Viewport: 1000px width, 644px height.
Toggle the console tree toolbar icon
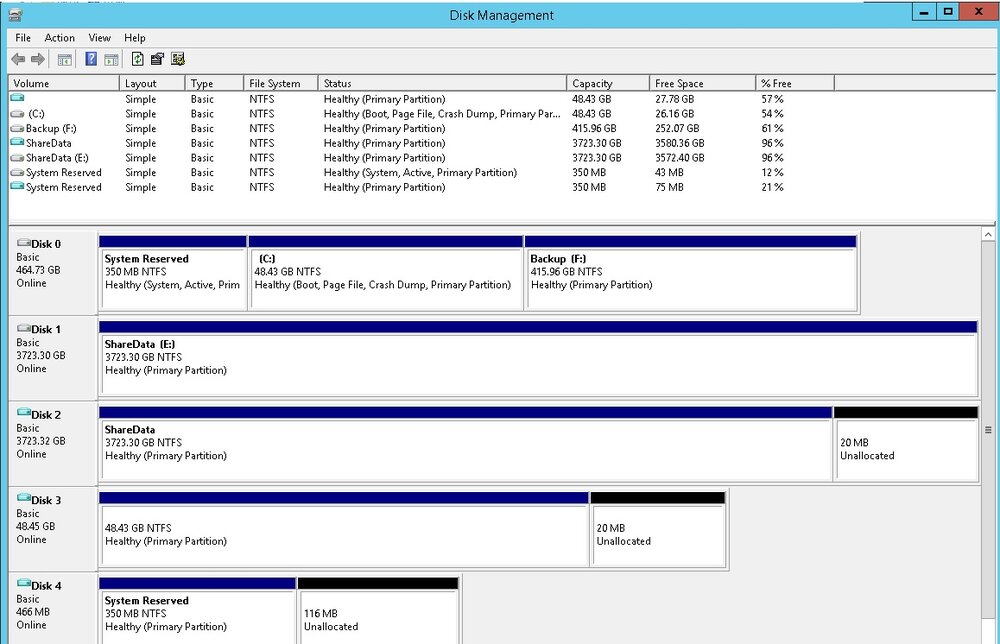coord(64,60)
